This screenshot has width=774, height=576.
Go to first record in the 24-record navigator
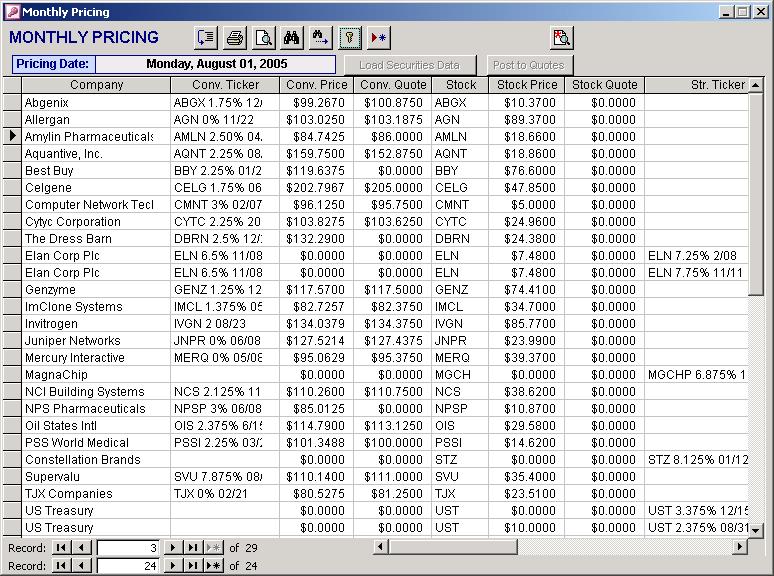[x=61, y=566]
